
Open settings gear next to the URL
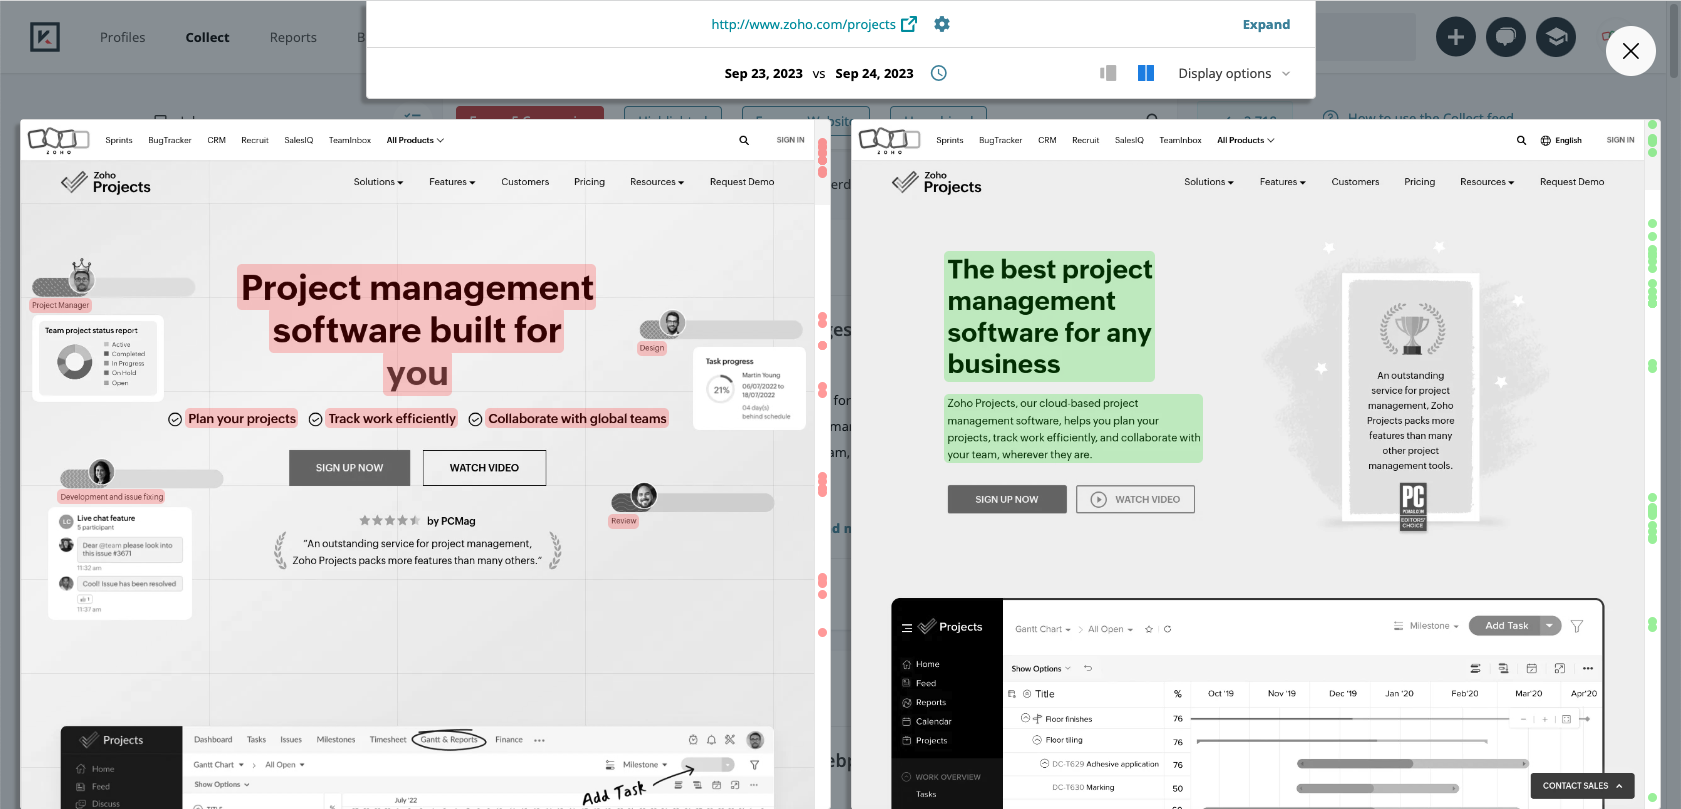tap(941, 24)
